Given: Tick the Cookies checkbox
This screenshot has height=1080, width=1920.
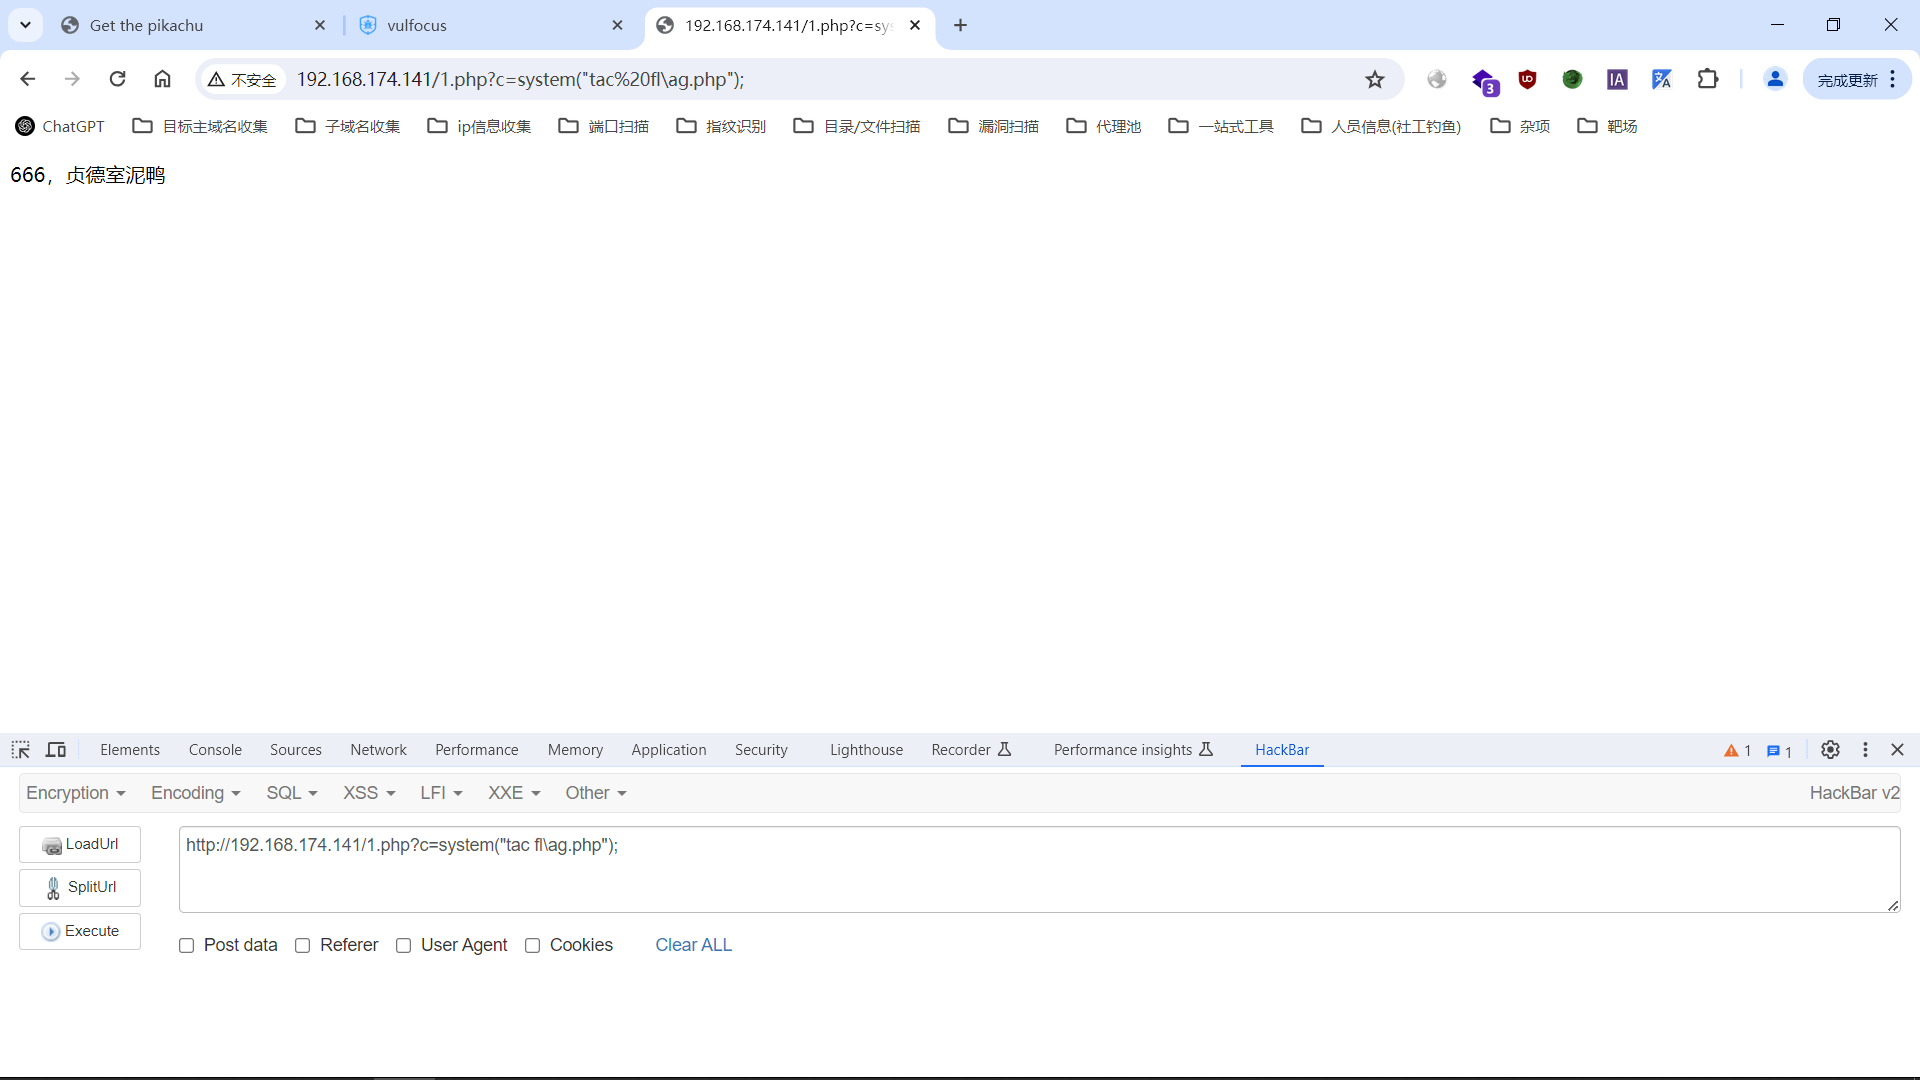Looking at the screenshot, I should point(533,946).
